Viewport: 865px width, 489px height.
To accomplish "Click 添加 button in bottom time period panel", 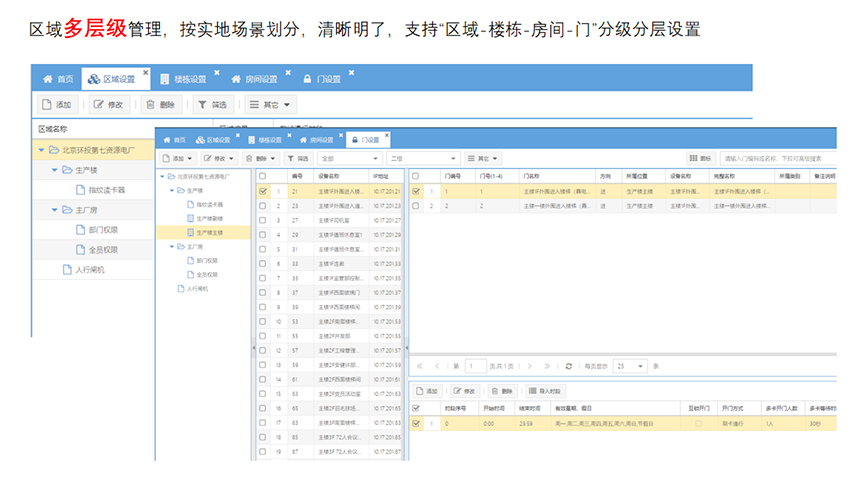I will [427, 391].
